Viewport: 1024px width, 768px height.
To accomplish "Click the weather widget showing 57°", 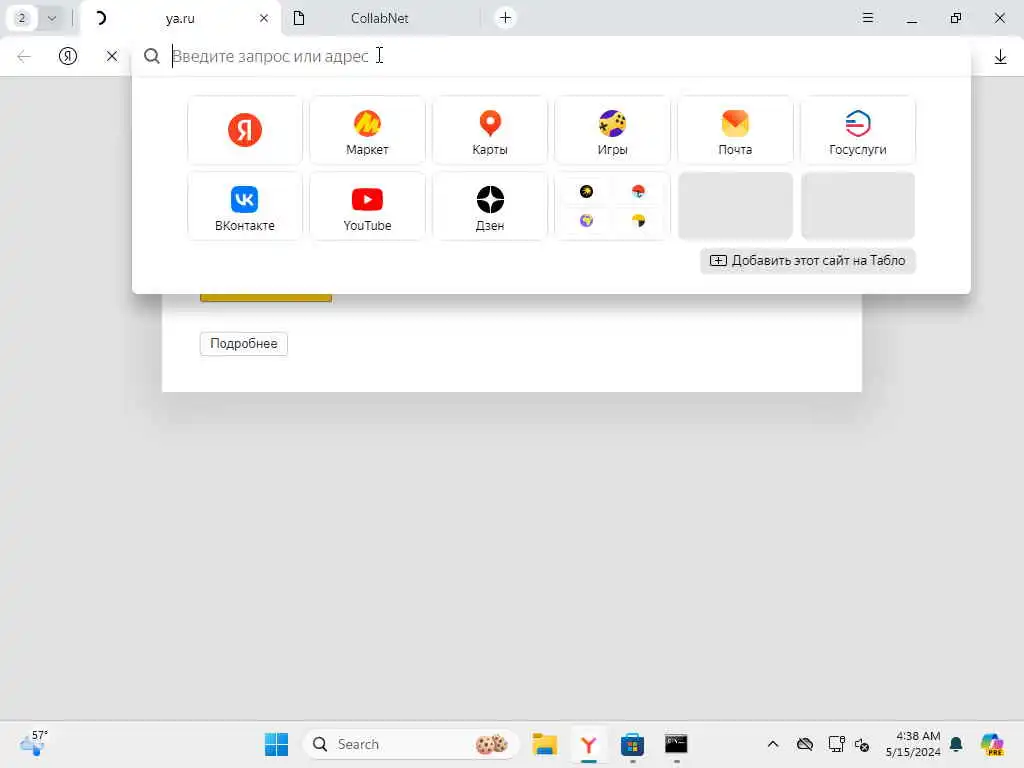I will point(33,744).
